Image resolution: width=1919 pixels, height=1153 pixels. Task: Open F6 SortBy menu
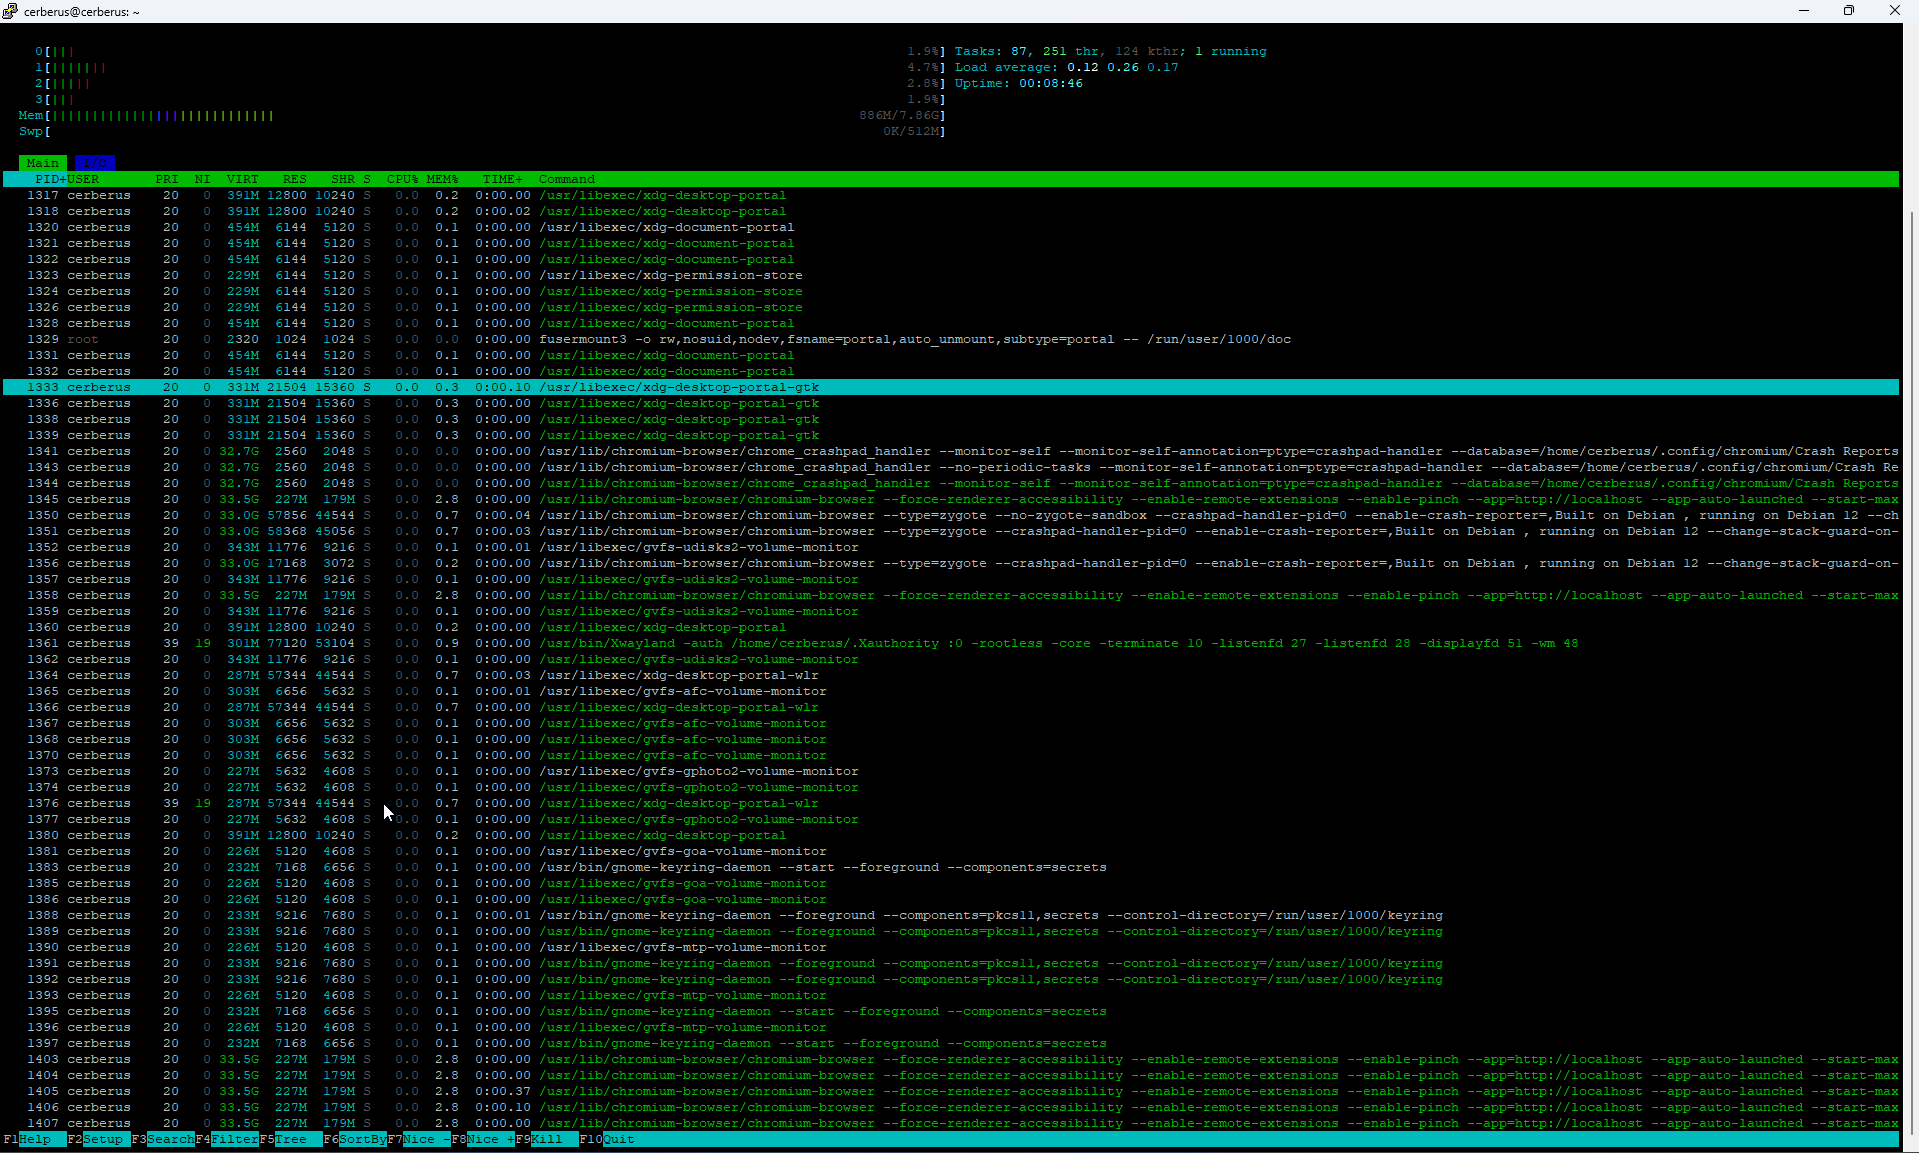point(355,1139)
